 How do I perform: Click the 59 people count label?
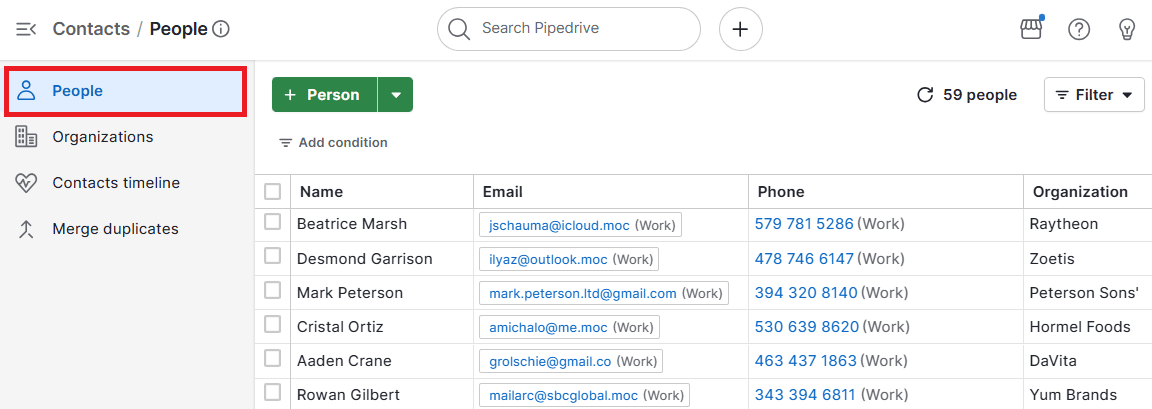980,95
